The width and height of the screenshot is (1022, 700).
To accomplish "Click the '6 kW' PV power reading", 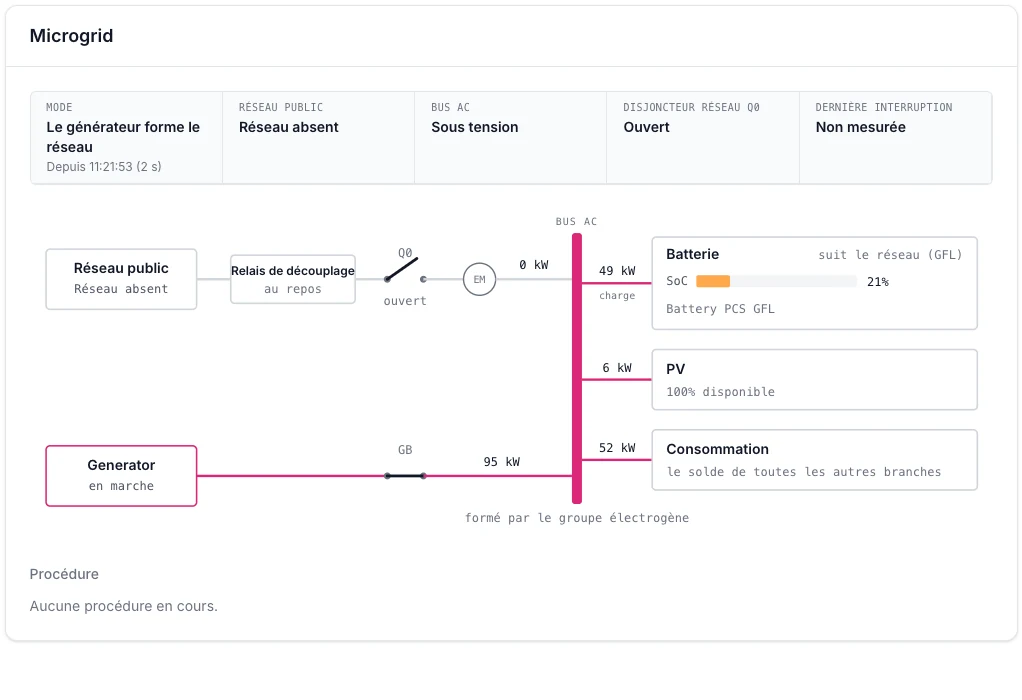I will 617,368.
